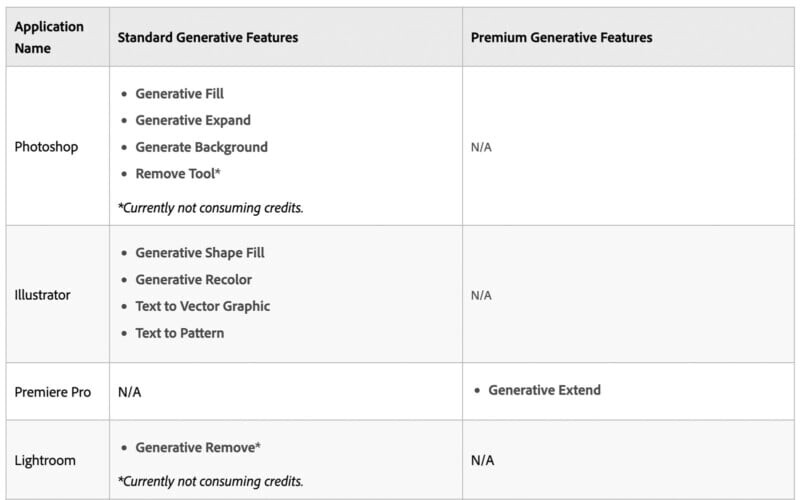
Task: Select the Text to Vector Graphic item
Action: tap(202, 306)
